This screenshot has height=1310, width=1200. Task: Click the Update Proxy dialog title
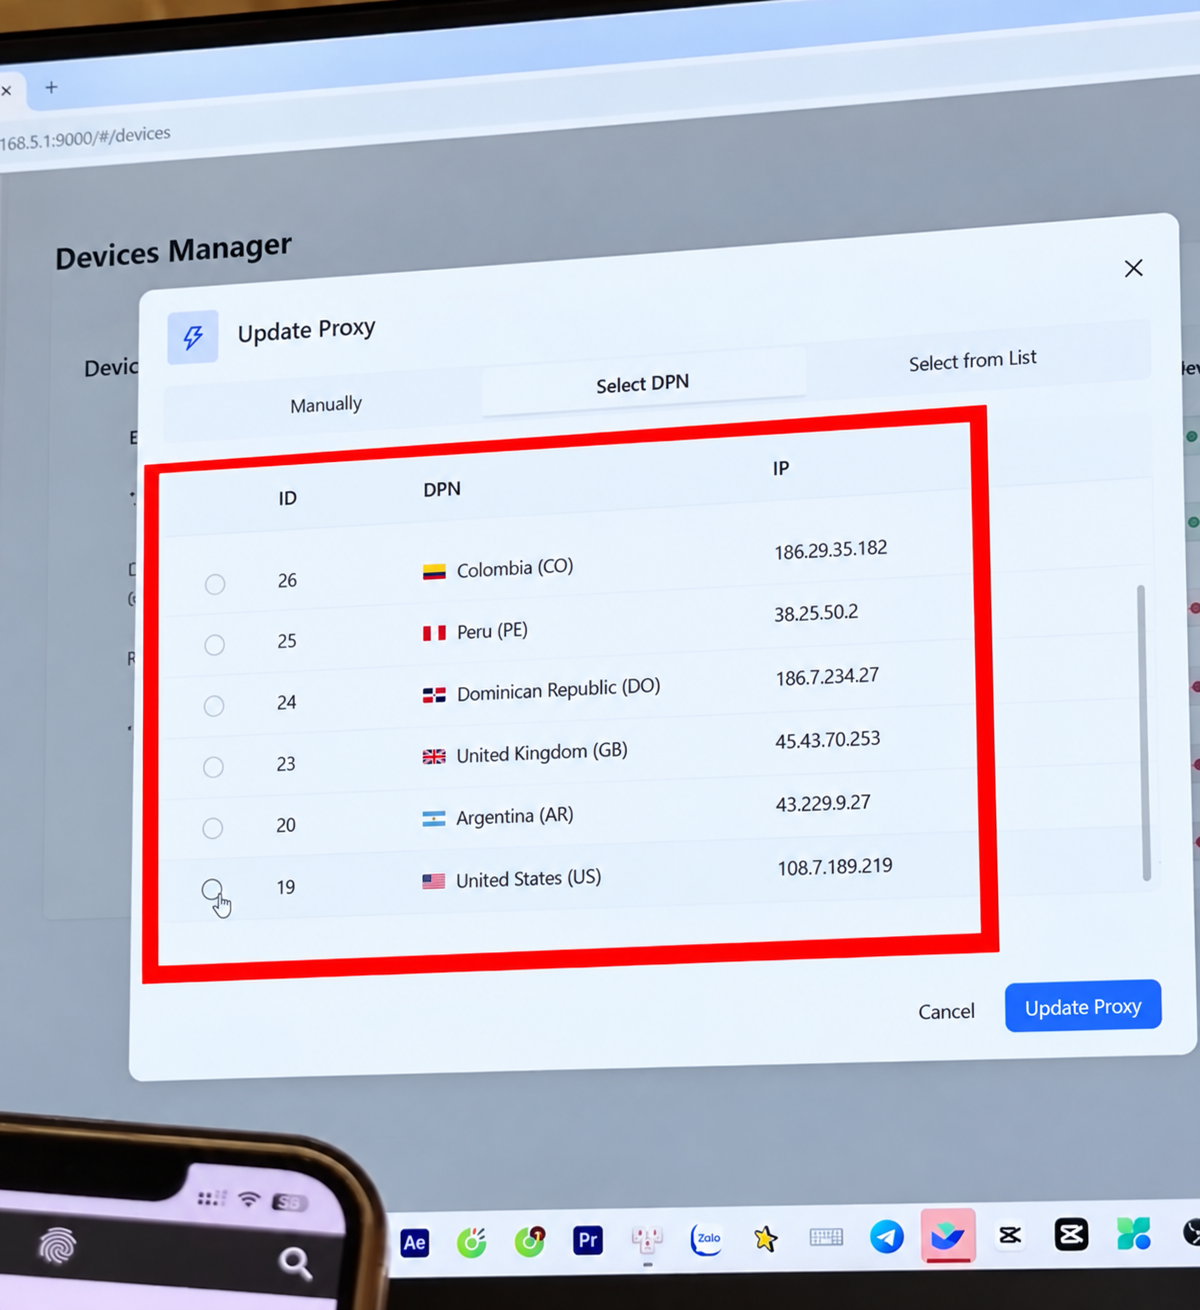(x=306, y=330)
